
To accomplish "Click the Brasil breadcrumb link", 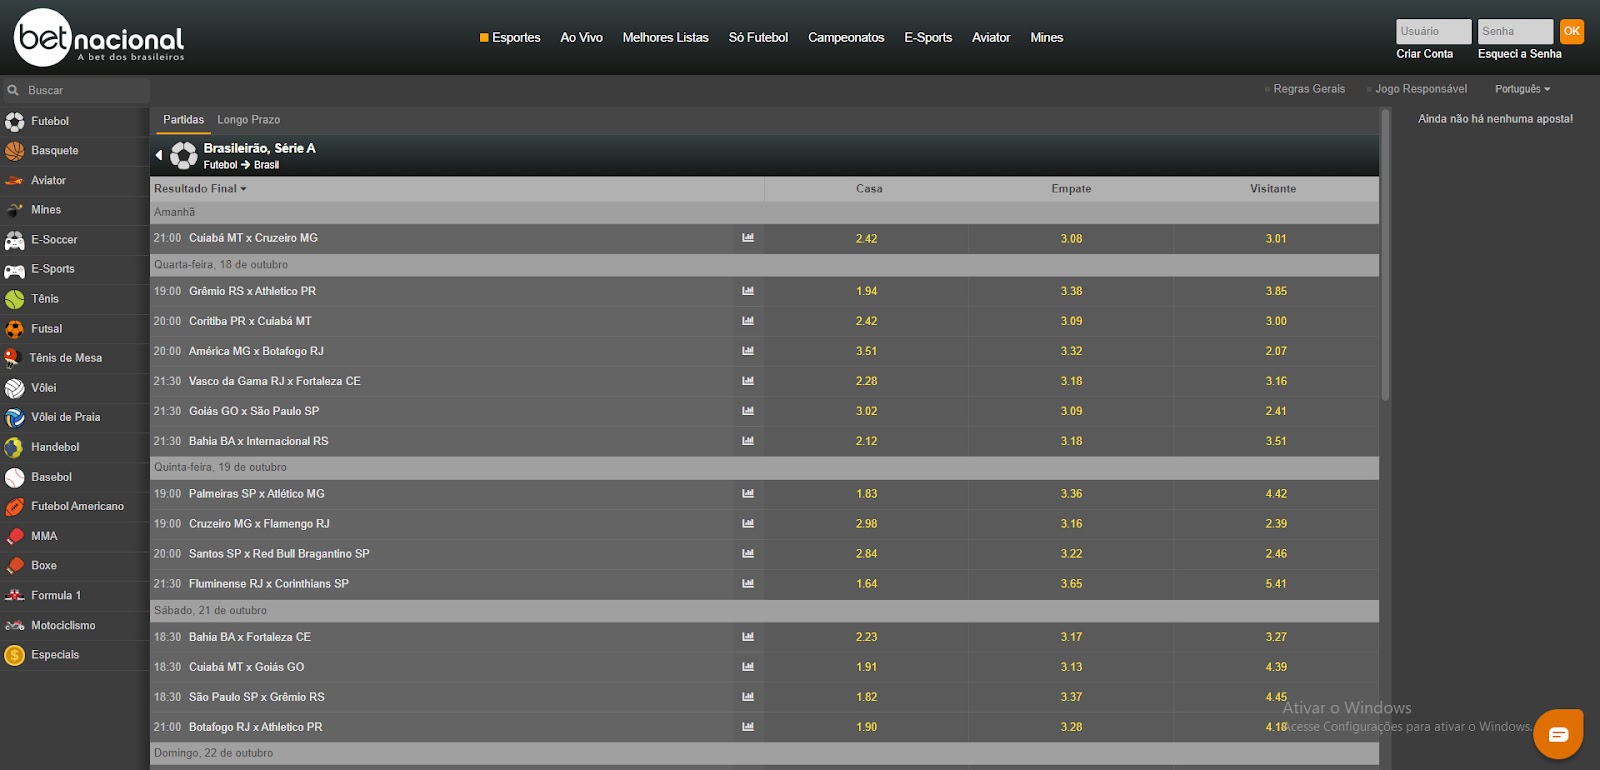I will (266, 165).
